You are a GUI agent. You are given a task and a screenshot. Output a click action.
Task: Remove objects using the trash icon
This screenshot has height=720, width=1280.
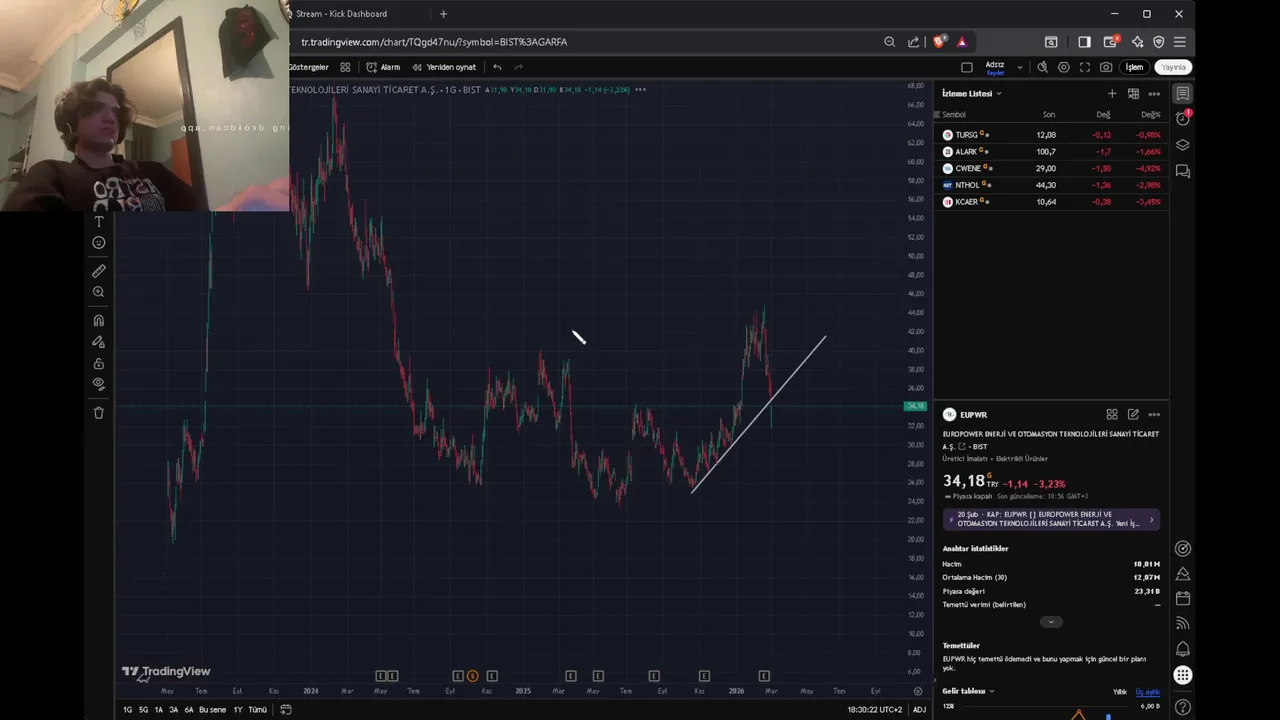(98, 413)
